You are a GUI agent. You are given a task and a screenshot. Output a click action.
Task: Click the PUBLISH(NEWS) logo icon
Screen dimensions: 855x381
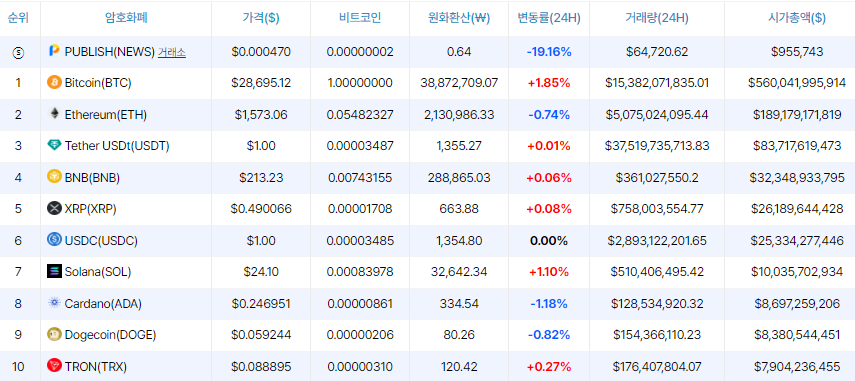point(54,51)
